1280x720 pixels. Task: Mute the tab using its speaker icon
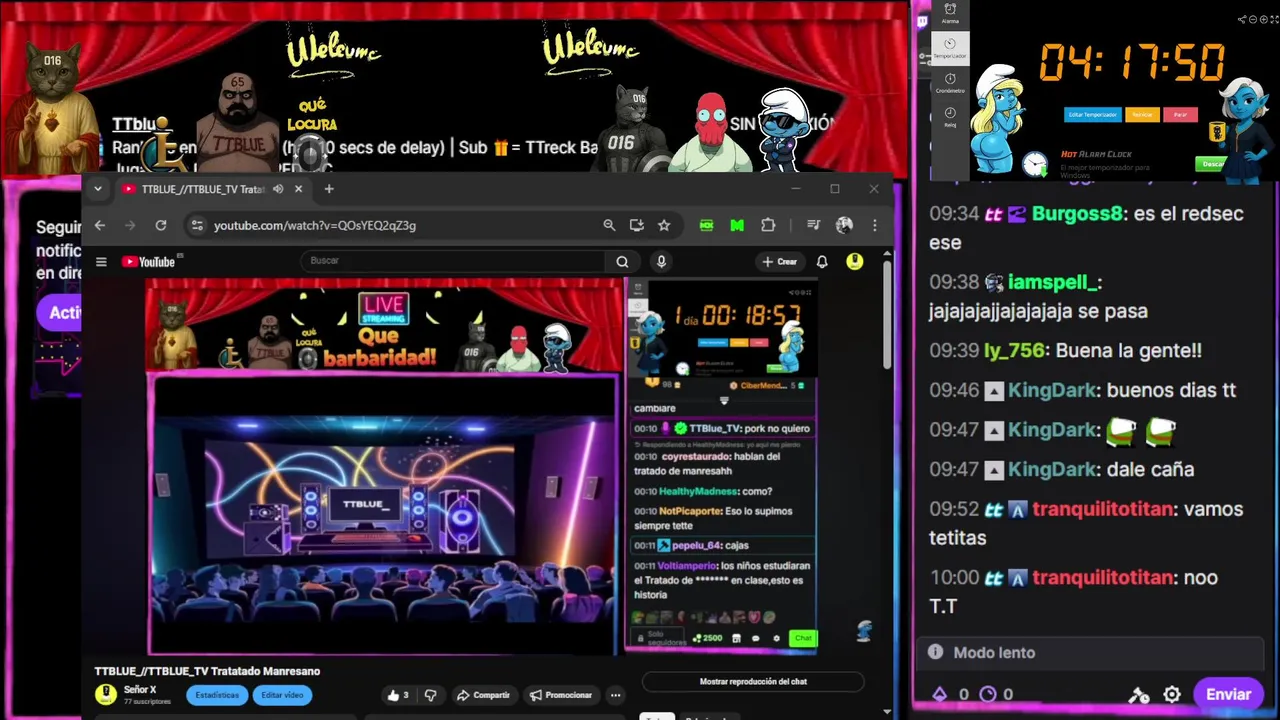tap(278, 189)
